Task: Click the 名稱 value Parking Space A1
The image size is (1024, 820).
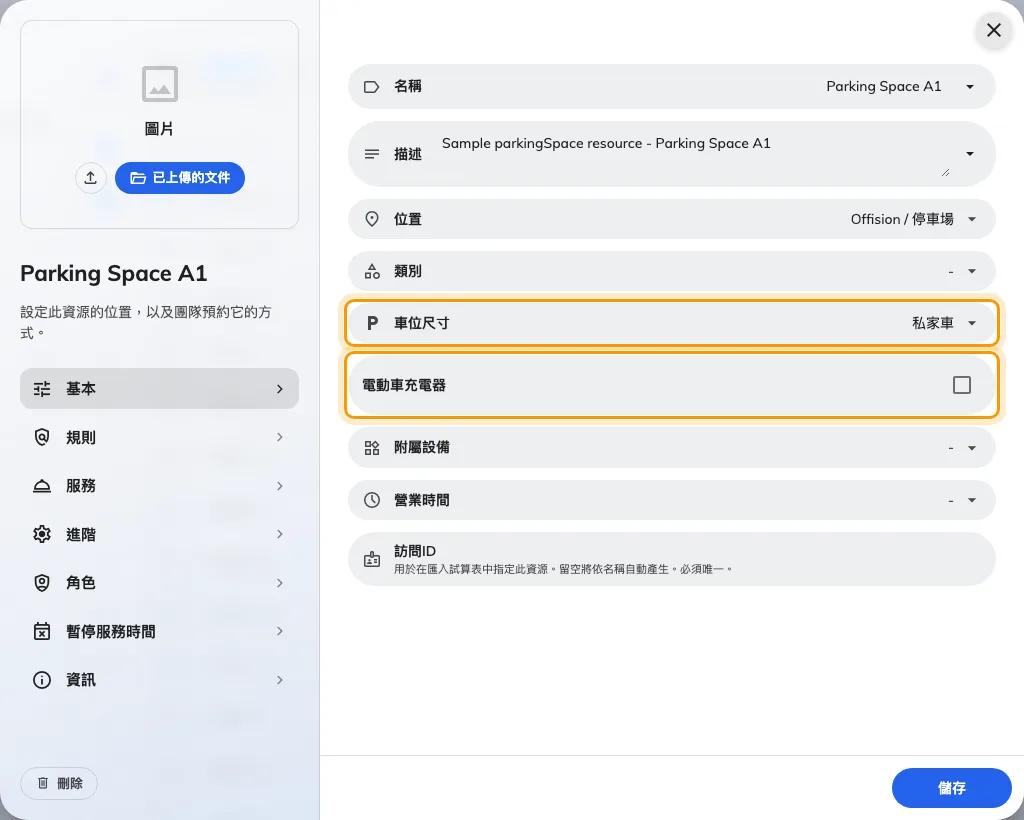Action: point(884,87)
